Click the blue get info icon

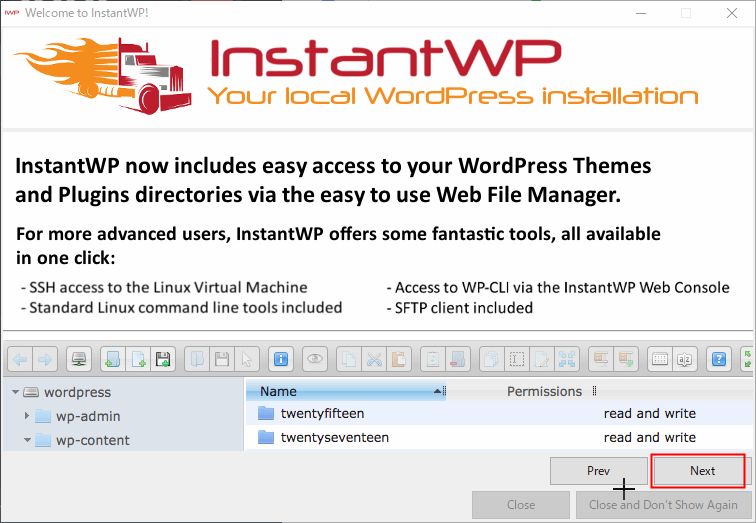pos(281,359)
